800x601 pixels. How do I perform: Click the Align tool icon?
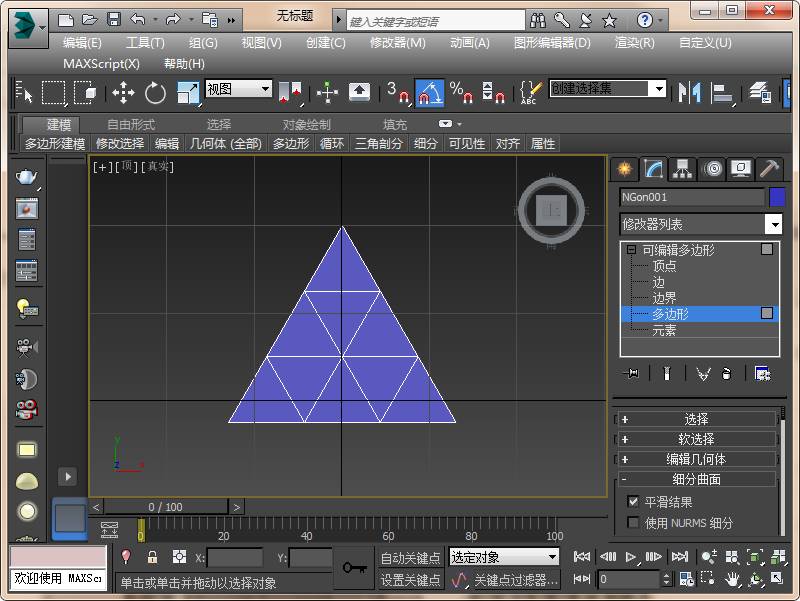click(722, 92)
